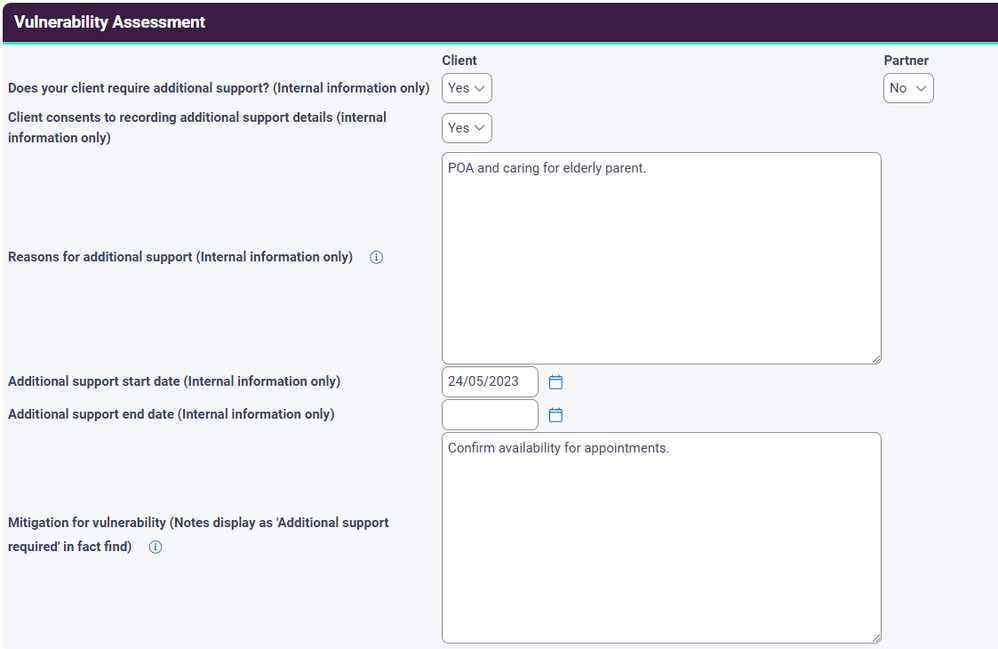Click the 'Additional support start date' label
Screen dimensions: 998x649
tap(174, 381)
